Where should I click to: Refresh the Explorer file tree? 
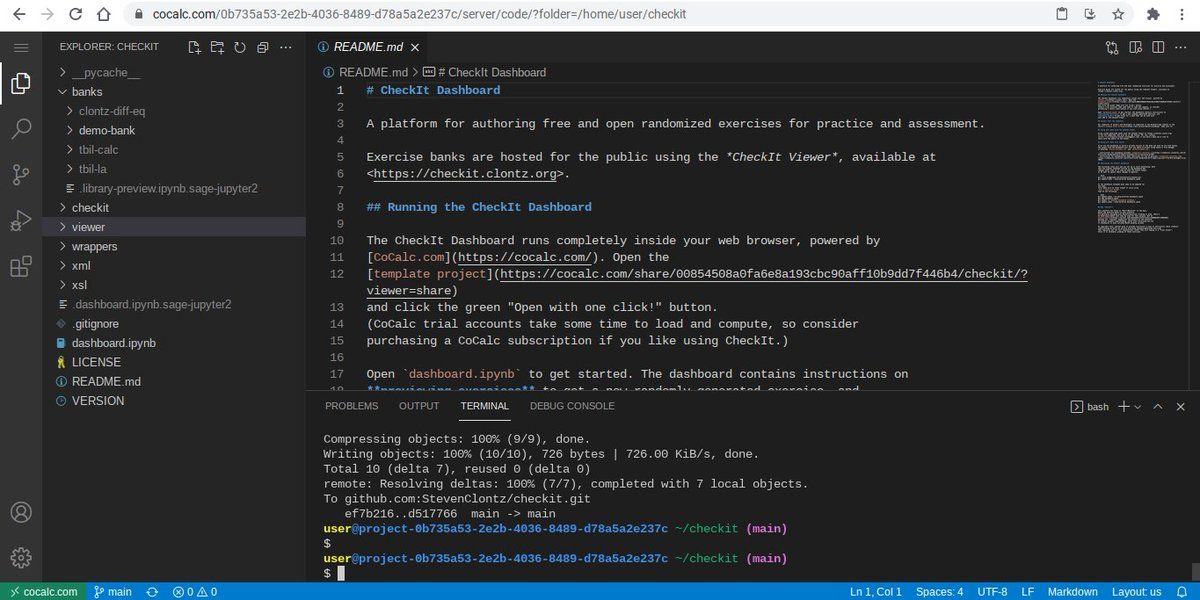point(240,47)
